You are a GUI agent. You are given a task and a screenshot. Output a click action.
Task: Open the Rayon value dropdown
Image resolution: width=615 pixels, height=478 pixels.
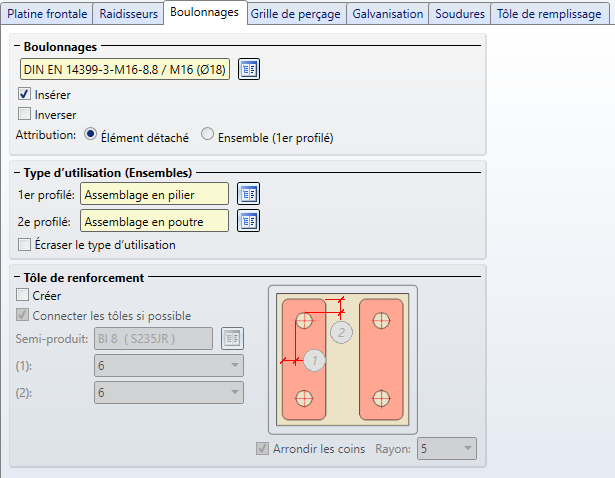(x=446, y=449)
